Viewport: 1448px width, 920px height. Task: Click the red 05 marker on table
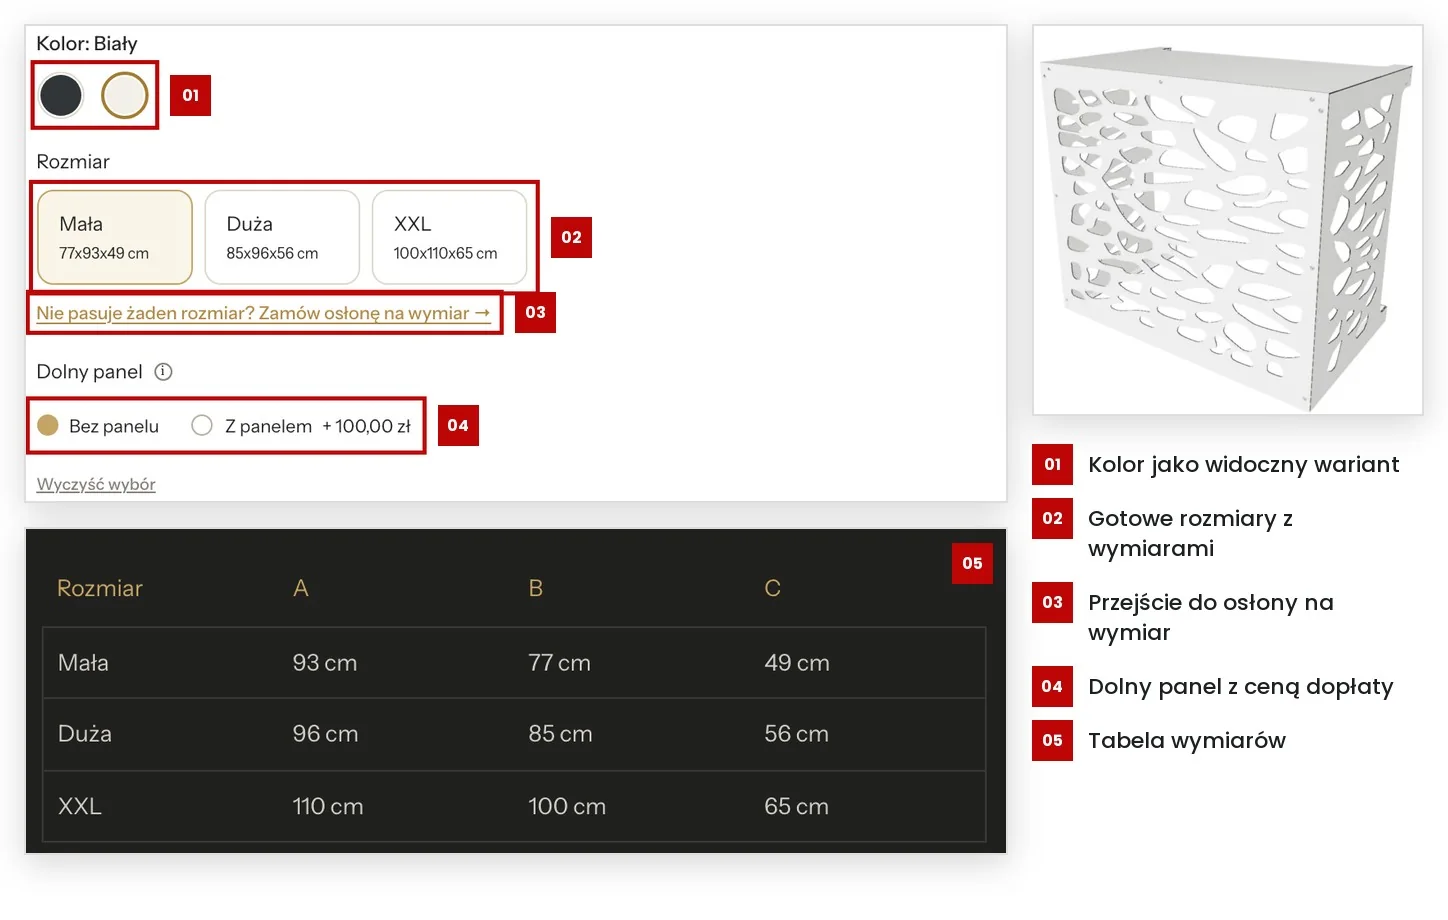972,563
